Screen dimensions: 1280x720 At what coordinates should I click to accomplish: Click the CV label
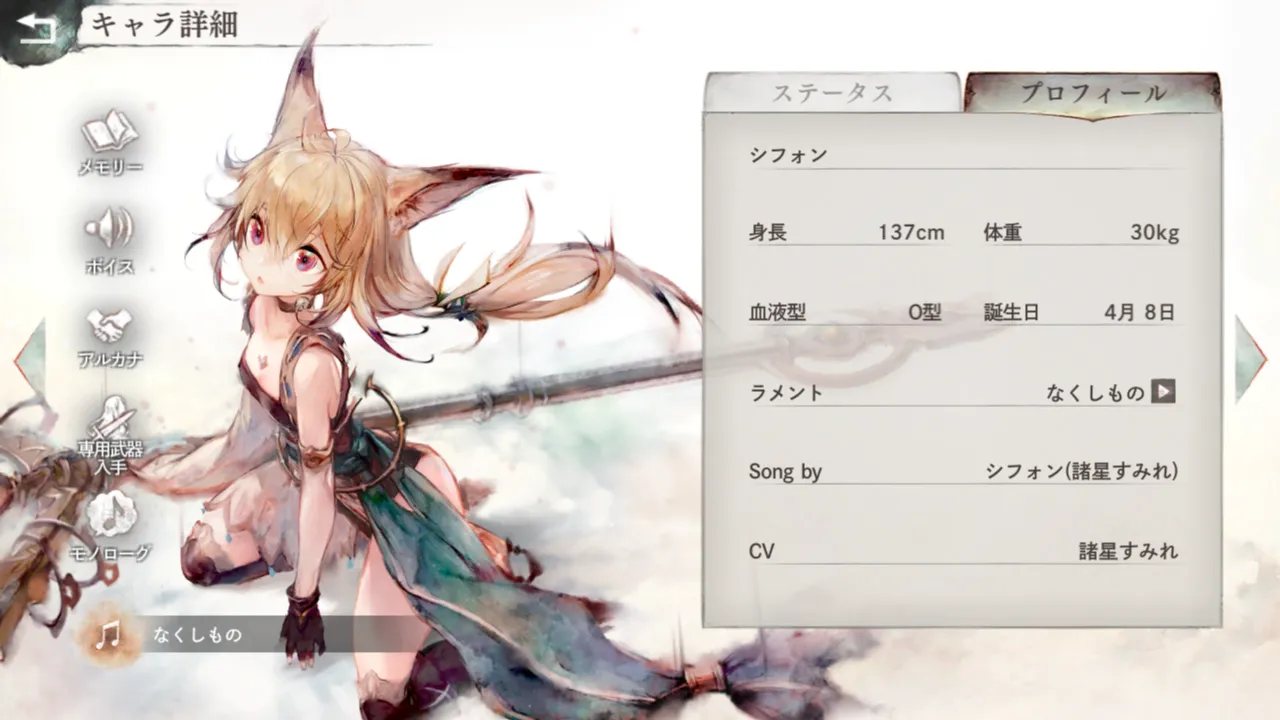(762, 551)
